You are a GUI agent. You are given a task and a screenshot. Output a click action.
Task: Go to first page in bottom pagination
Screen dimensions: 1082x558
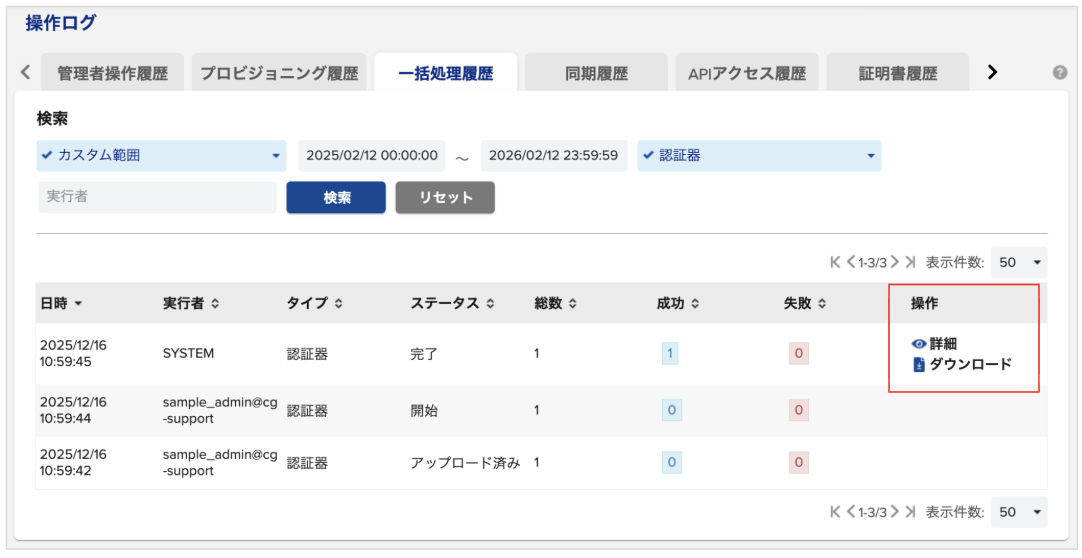coord(836,512)
